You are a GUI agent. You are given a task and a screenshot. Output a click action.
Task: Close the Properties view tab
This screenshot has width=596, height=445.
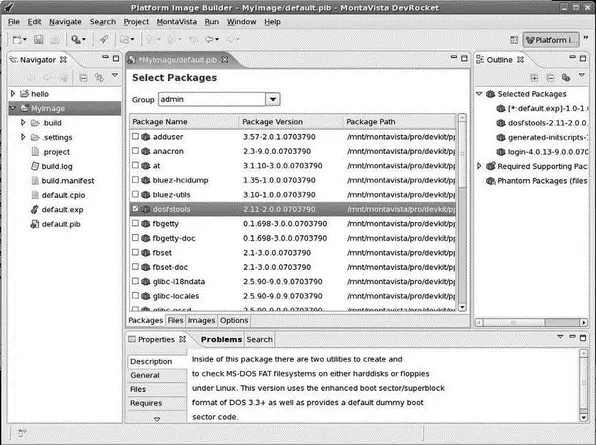pos(183,339)
